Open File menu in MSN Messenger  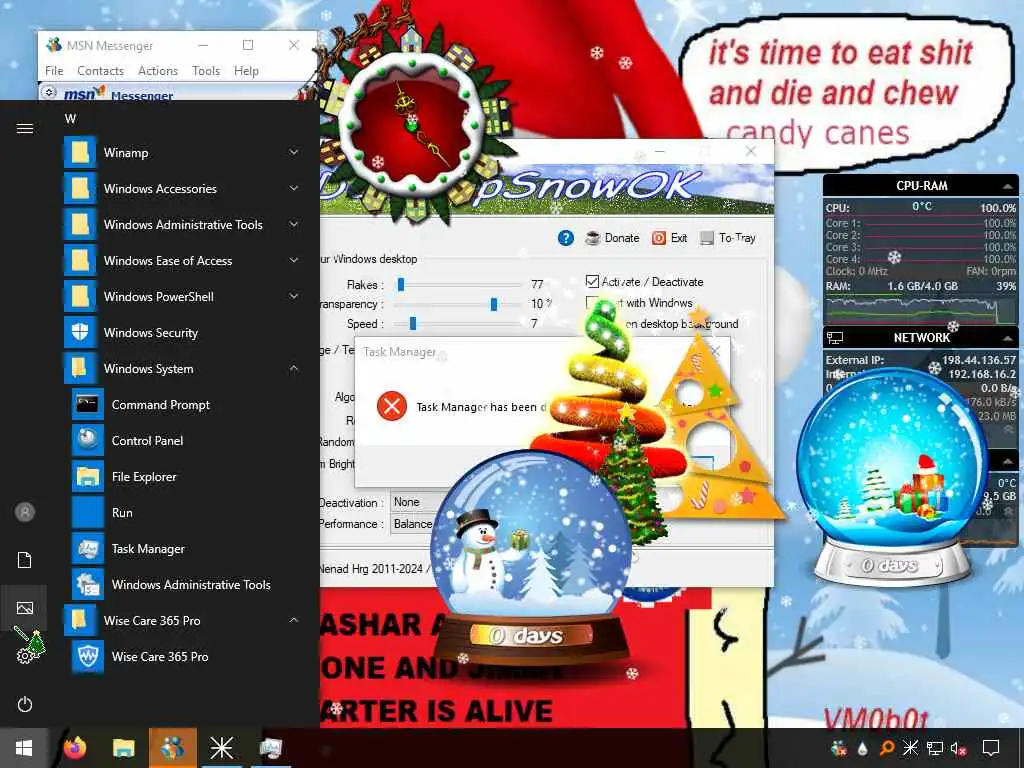coord(54,71)
